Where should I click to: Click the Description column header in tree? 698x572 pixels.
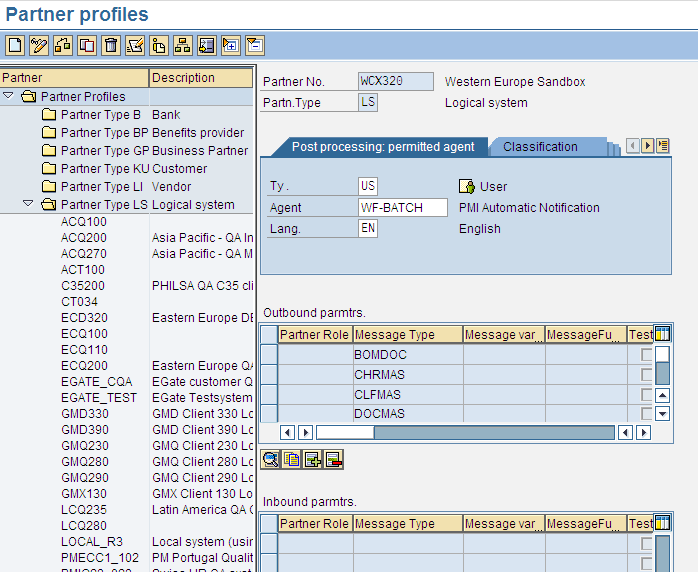point(201,78)
